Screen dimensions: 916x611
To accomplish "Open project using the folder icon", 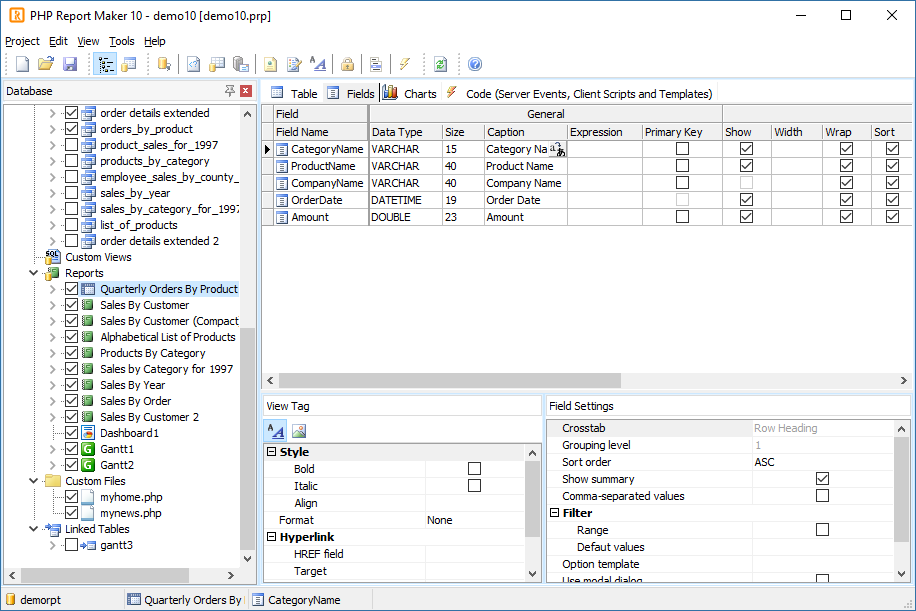I will pyautogui.click(x=46, y=64).
